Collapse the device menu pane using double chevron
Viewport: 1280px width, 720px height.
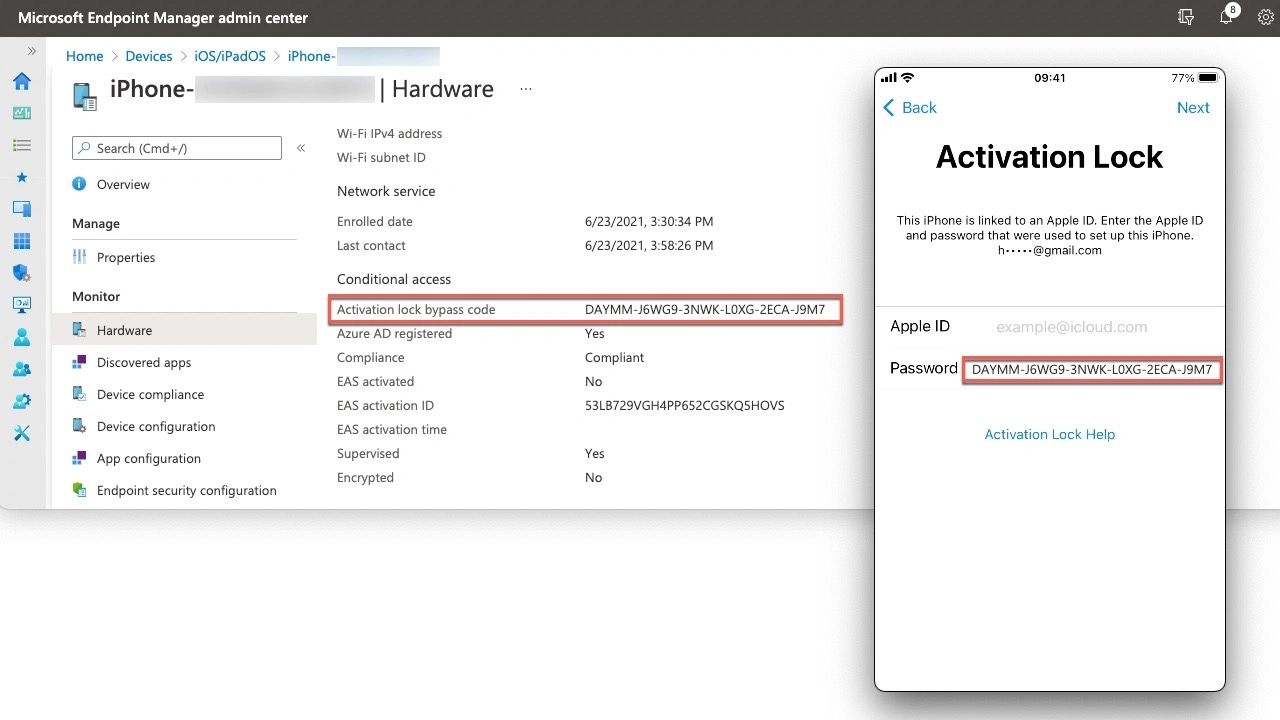pos(301,148)
